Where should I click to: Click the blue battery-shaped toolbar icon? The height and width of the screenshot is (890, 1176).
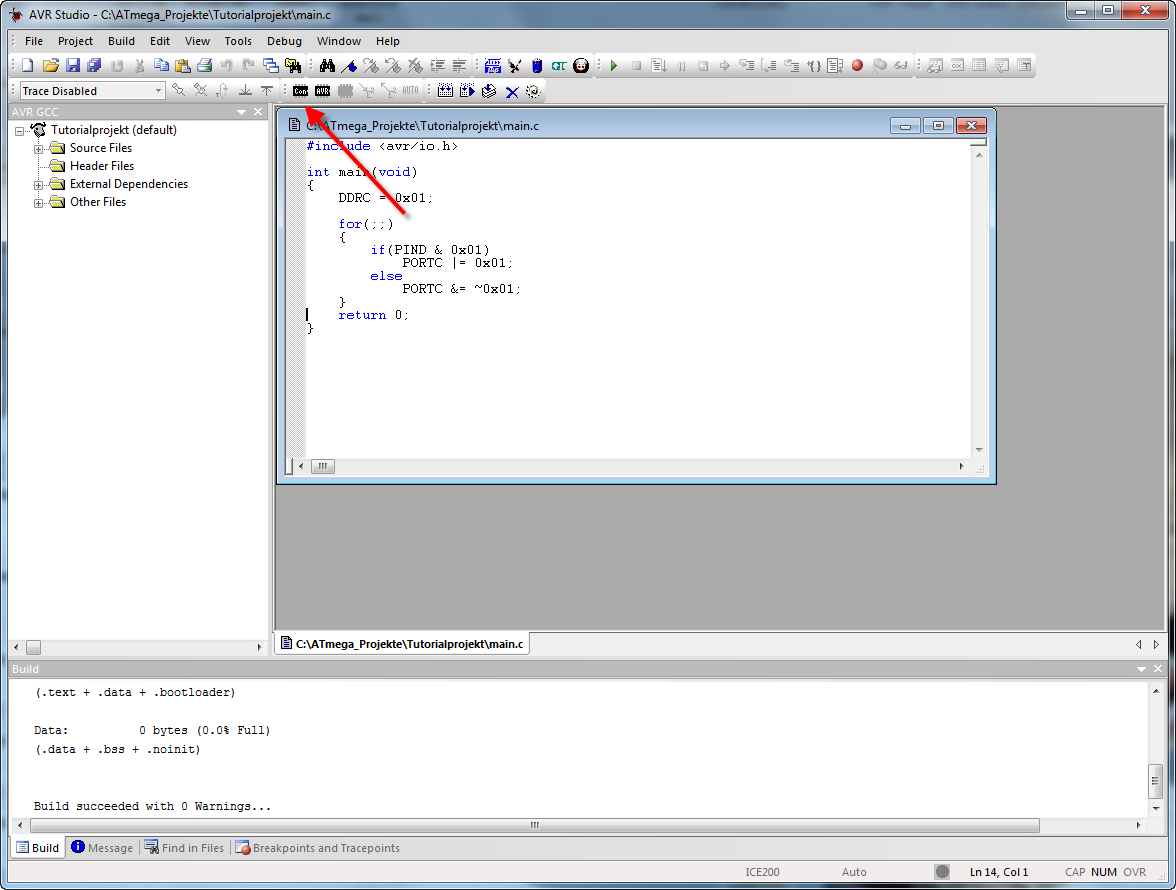click(x=537, y=66)
